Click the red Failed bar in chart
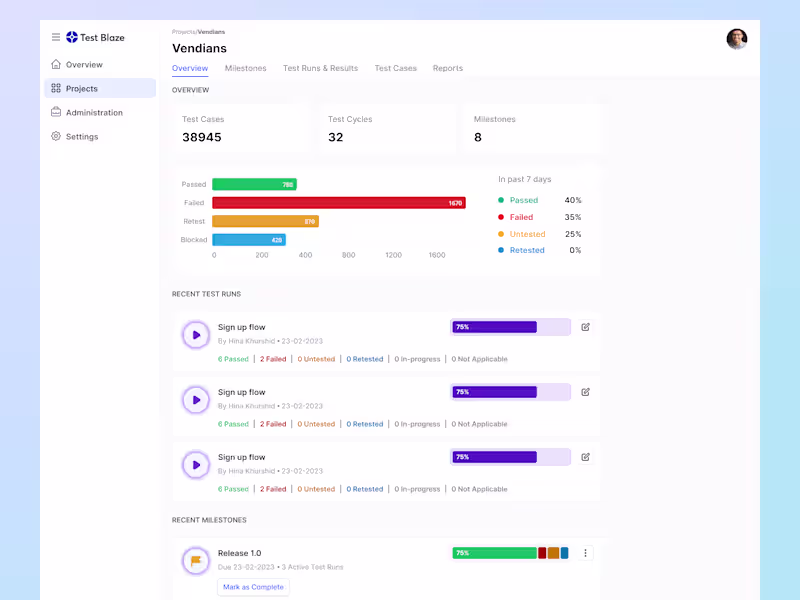 pos(339,203)
